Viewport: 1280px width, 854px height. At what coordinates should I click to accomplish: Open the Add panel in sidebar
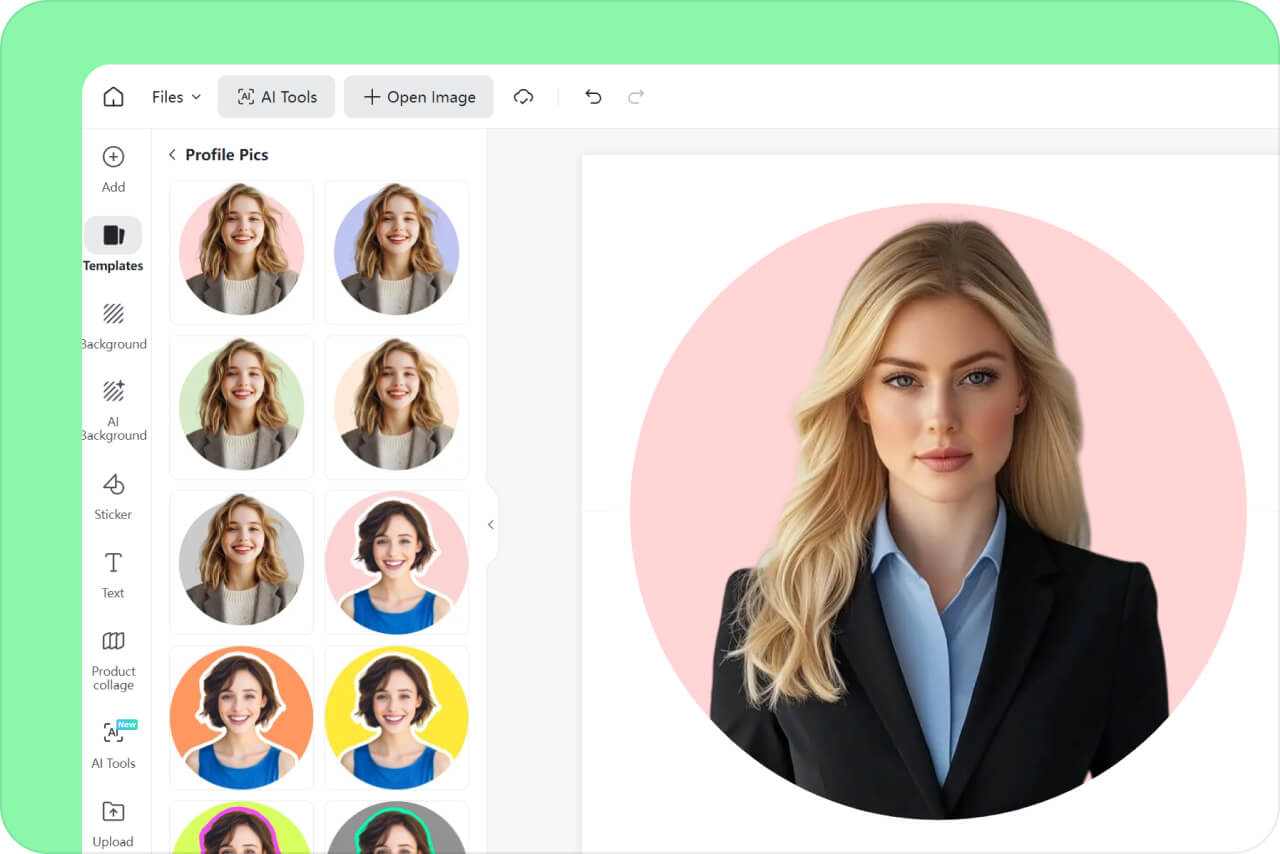(113, 168)
